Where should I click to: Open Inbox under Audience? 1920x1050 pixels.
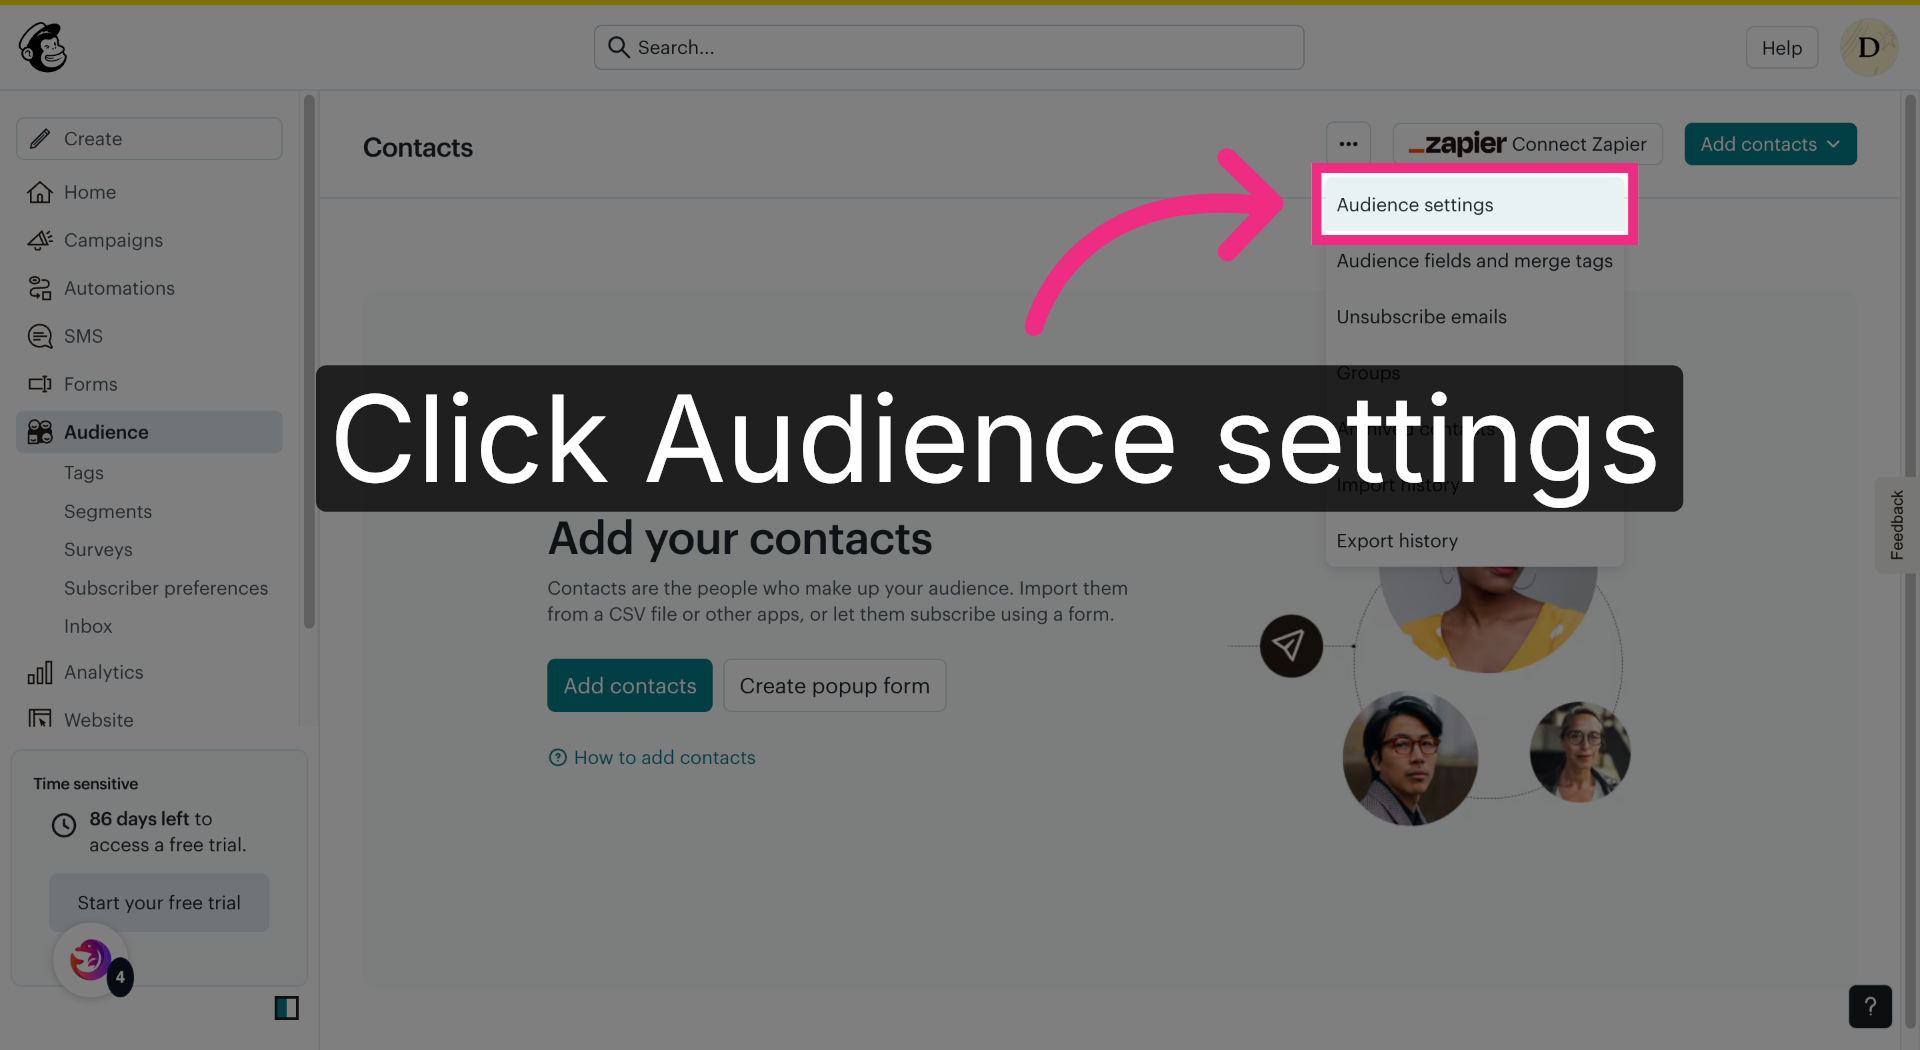(88, 626)
